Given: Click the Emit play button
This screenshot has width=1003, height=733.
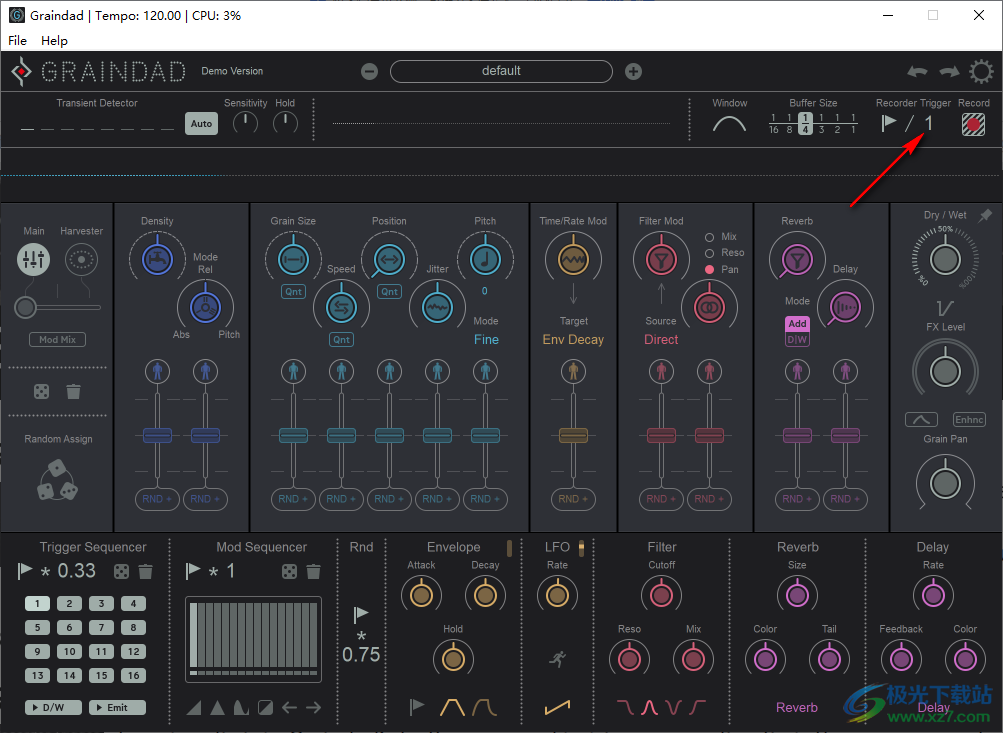Looking at the screenshot, I should pyautogui.click(x=117, y=707).
